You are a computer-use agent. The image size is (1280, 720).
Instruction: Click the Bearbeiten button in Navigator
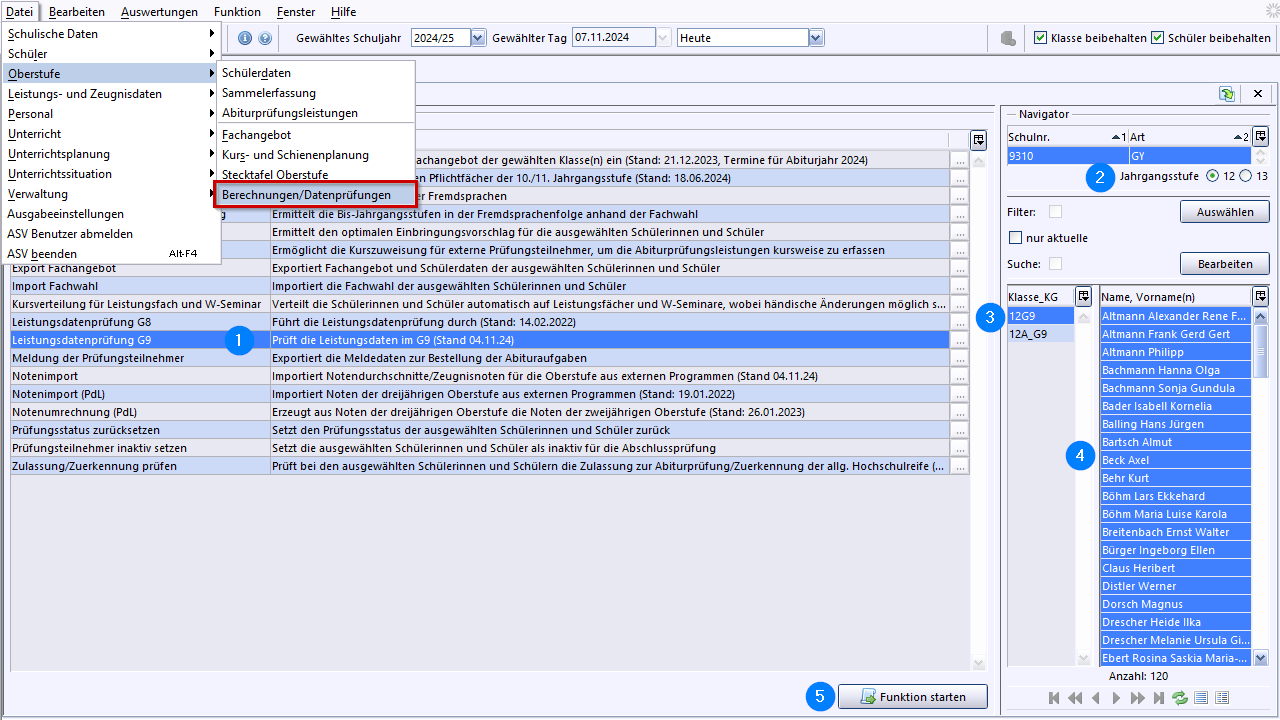click(x=1225, y=264)
